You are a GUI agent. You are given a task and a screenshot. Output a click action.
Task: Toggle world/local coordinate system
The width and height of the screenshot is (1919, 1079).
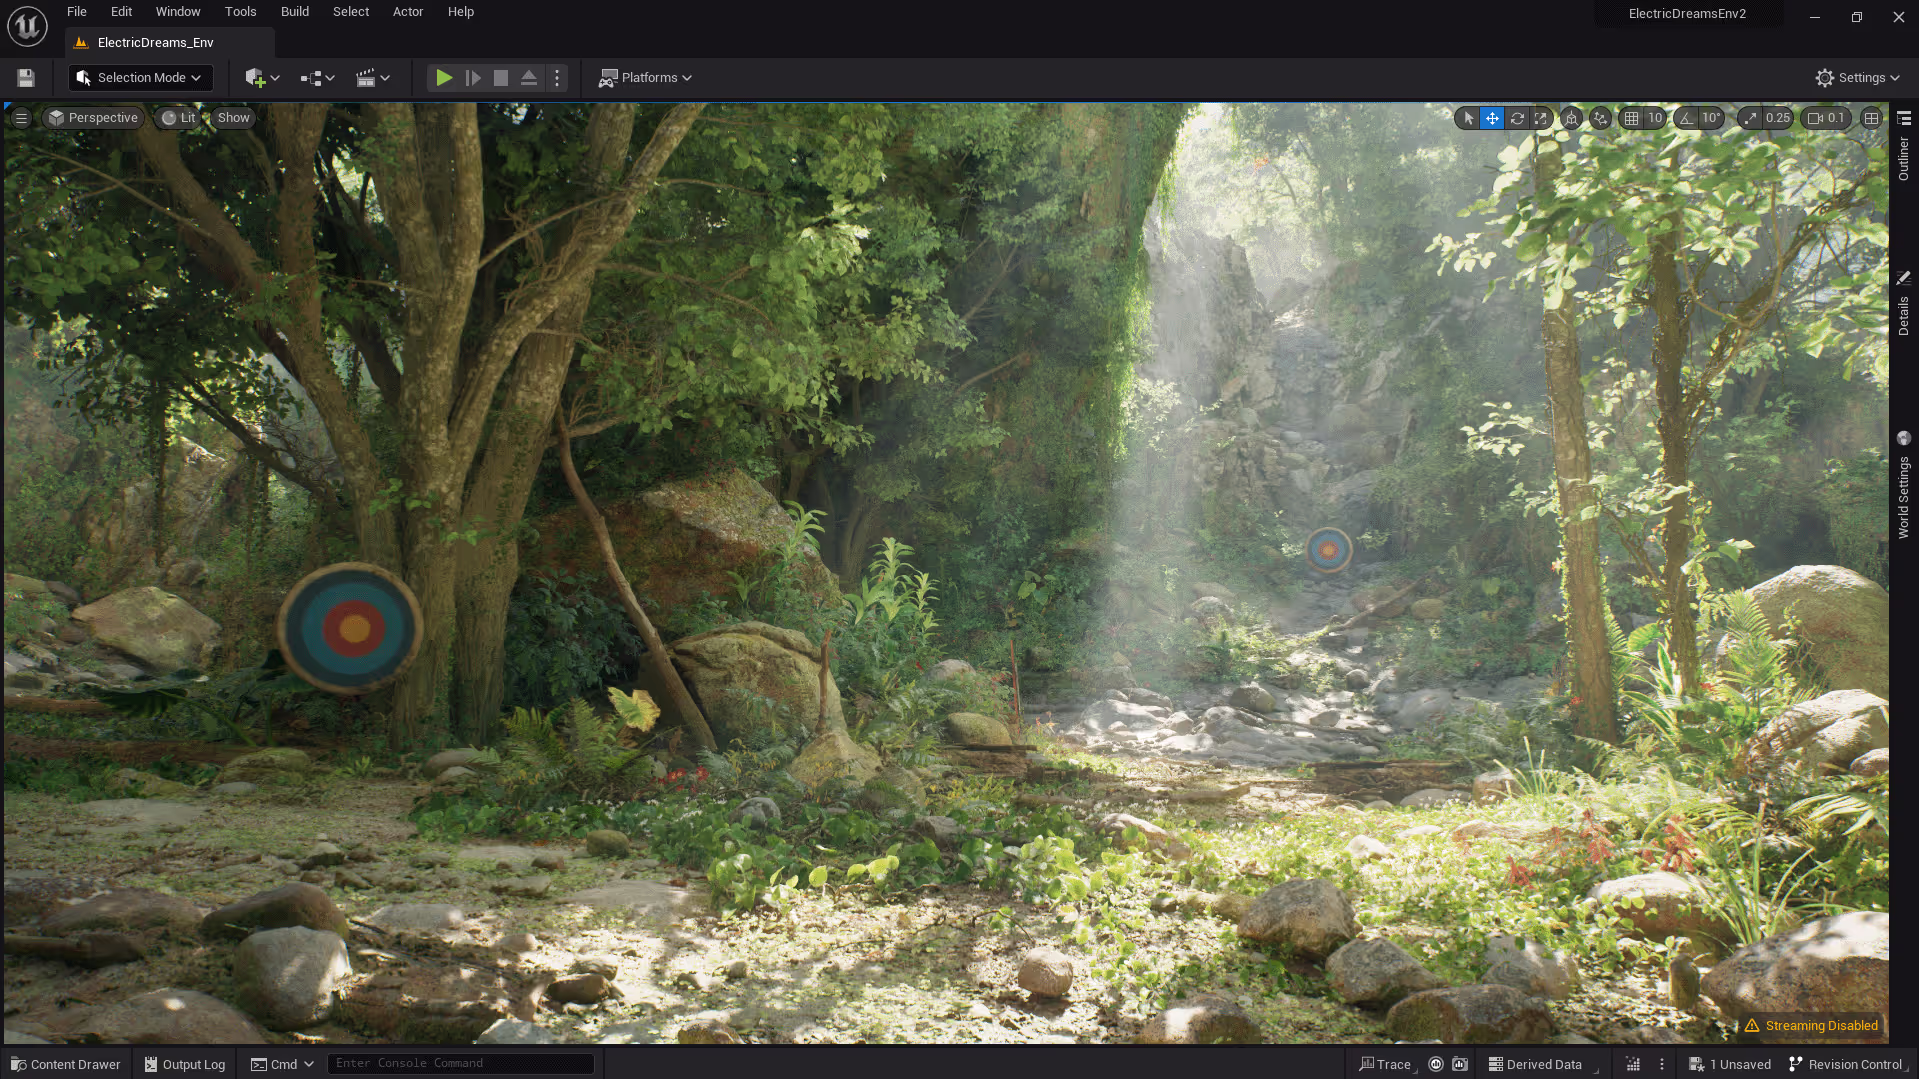click(x=1572, y=118)
